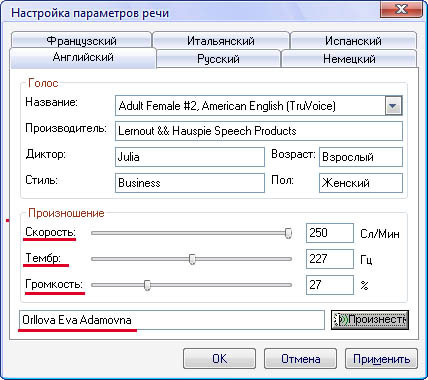Open the Немецкий tab
This screenshot has height=380, width=428.
pyautogui.click(x=349, y=59)
